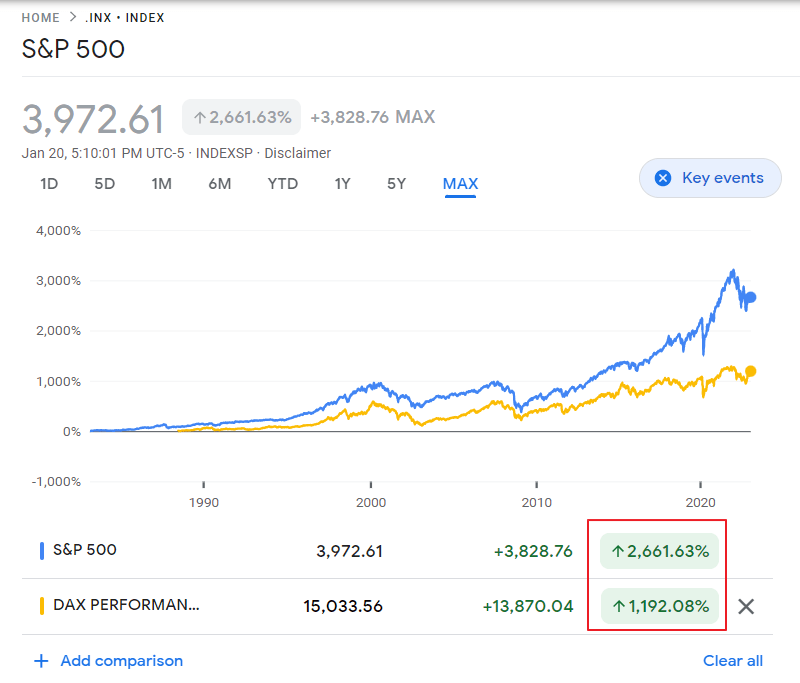Click the X icon inside Key events
The width and height of the screenshot is (800, 683).
point(663,178)
